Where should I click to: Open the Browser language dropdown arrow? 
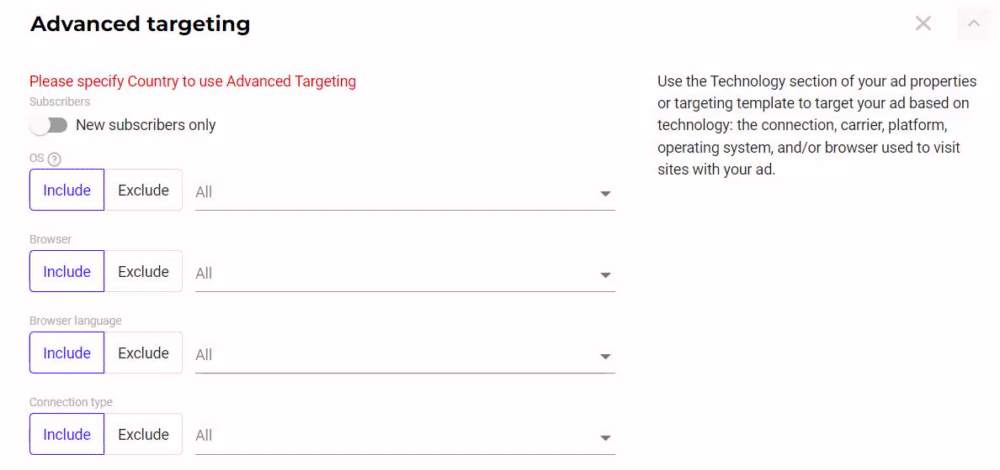point(605,356)
